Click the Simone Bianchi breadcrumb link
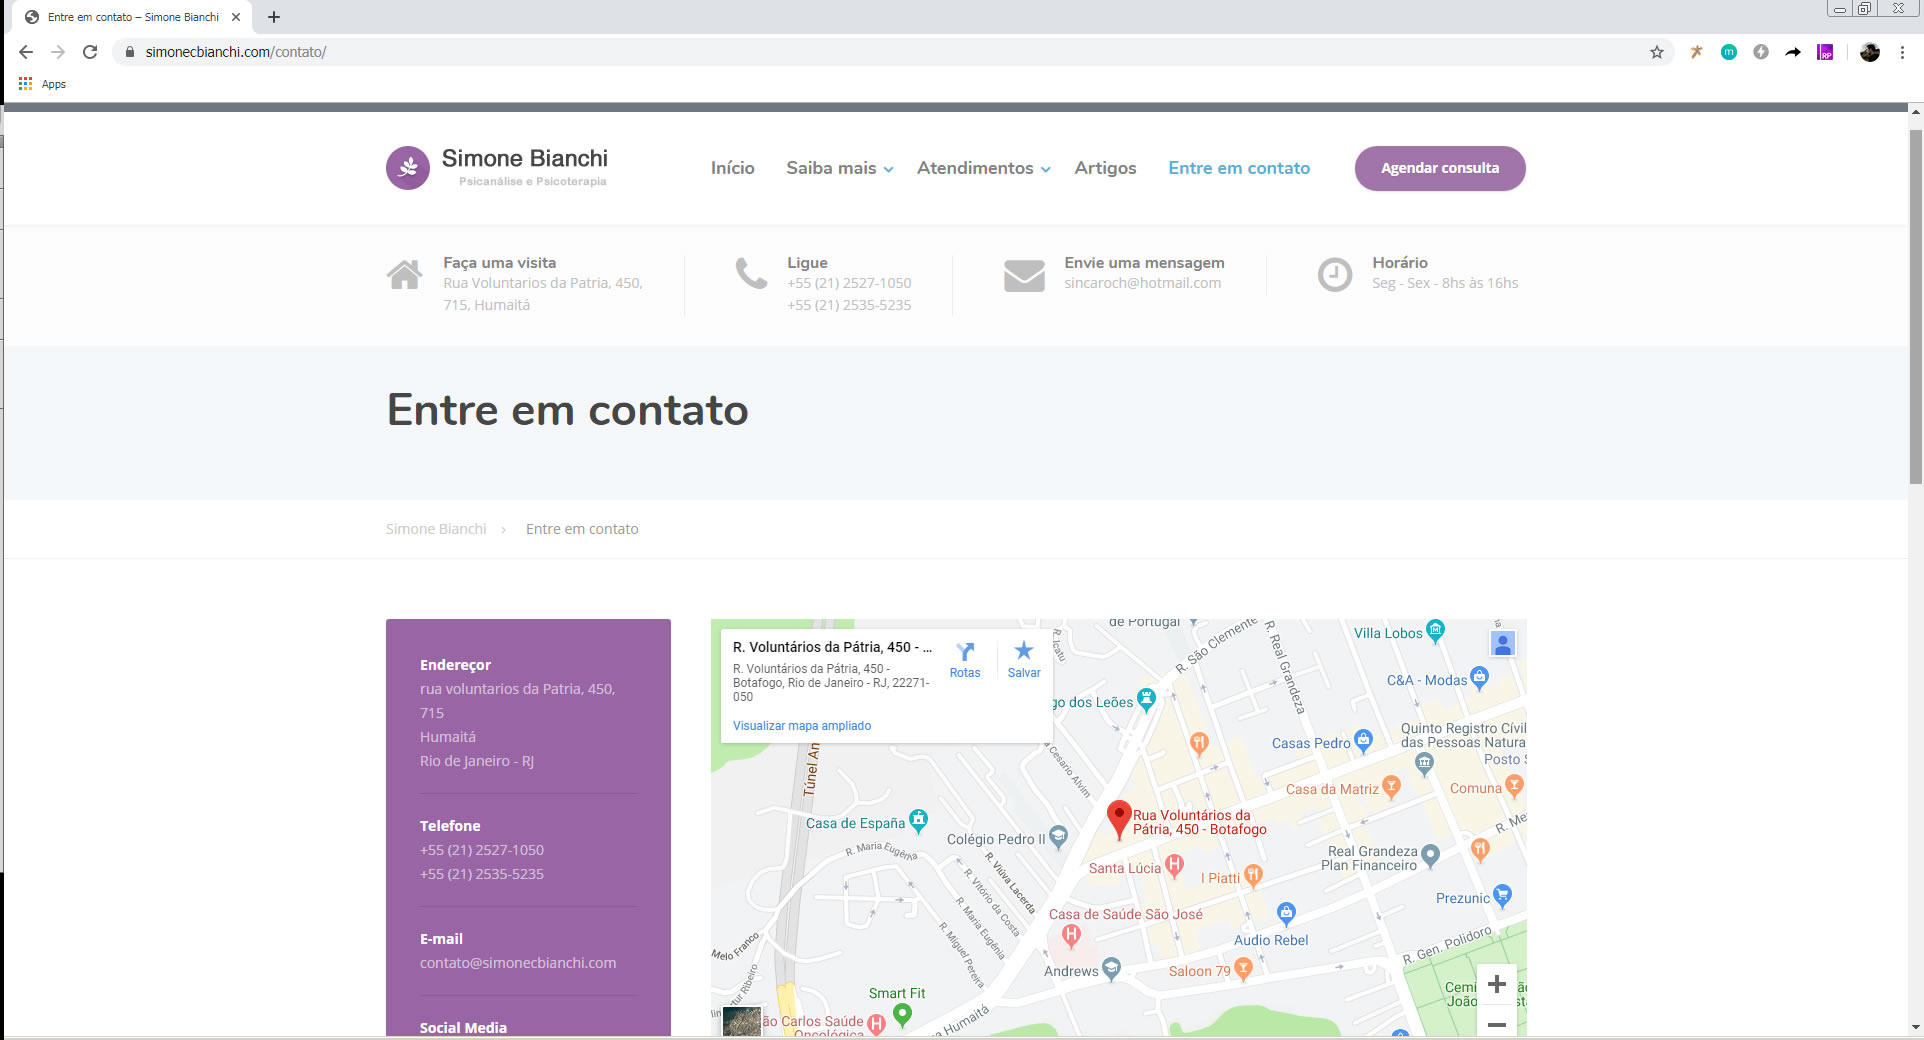This screenshot has height=1040, width=1924. click(x=436, y=529)
